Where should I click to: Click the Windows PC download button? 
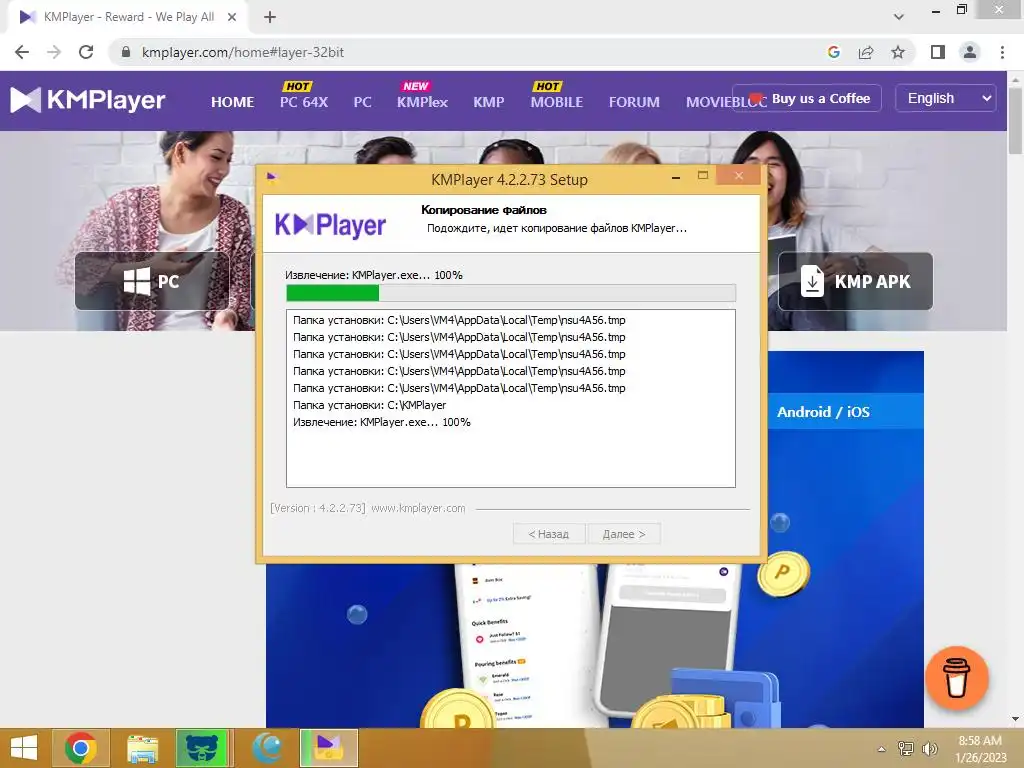(152, 281)
